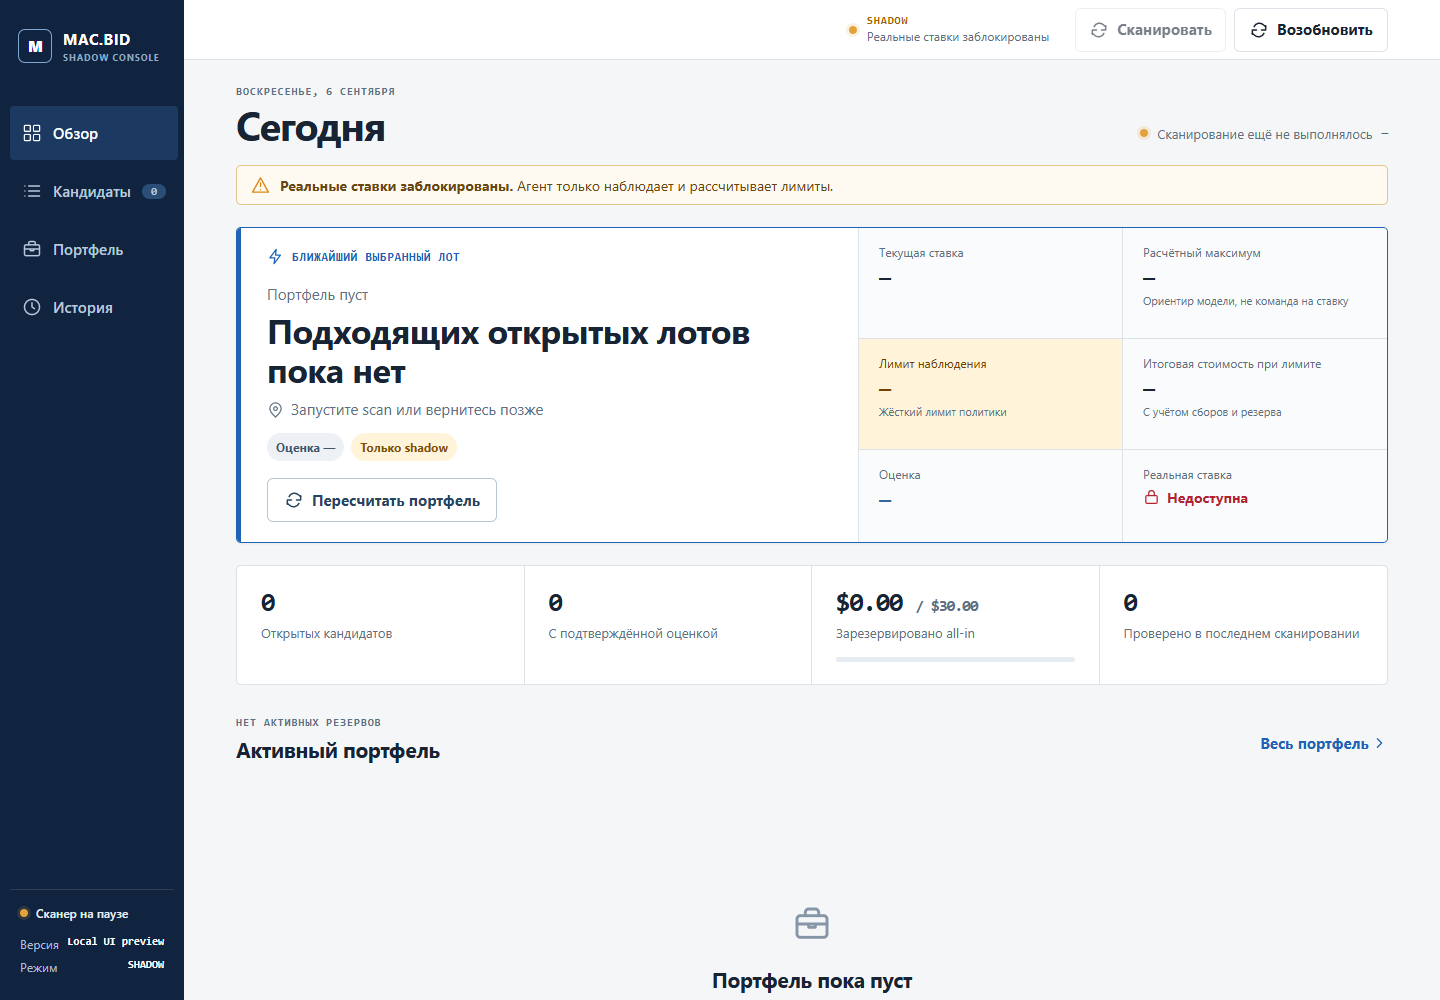Click the lightning bolt icon near Ближайший выбранный лот

[275, 257]
